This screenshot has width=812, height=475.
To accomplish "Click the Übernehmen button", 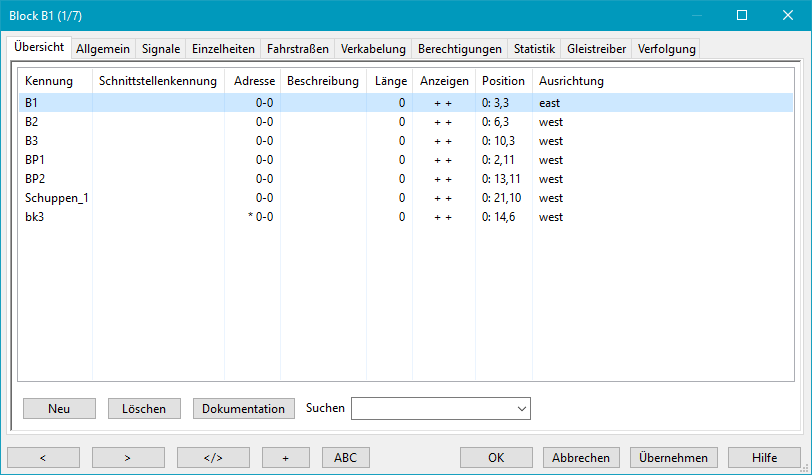I will tap(674, 458).
